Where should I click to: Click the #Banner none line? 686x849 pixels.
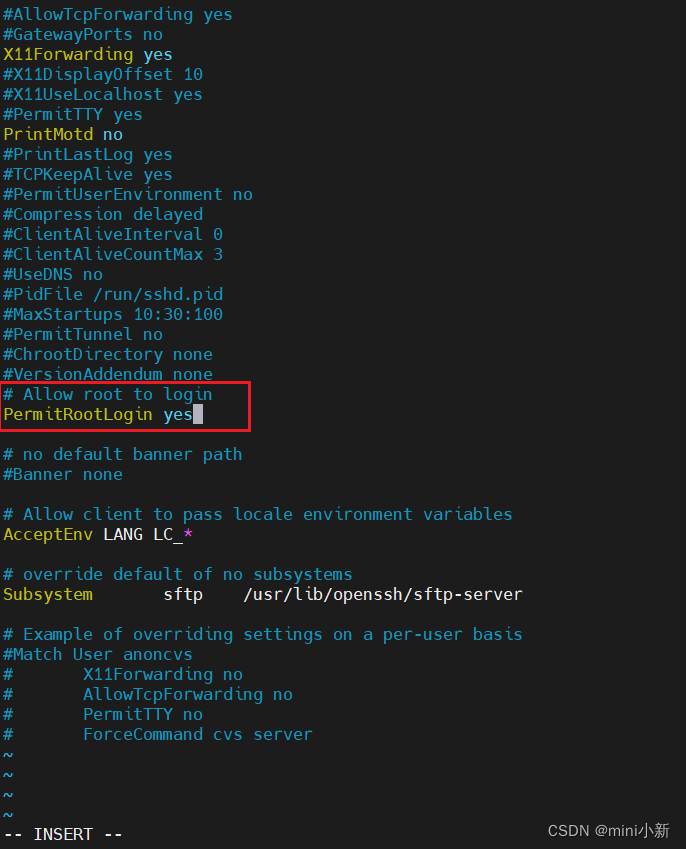click(x=63, y=475)
